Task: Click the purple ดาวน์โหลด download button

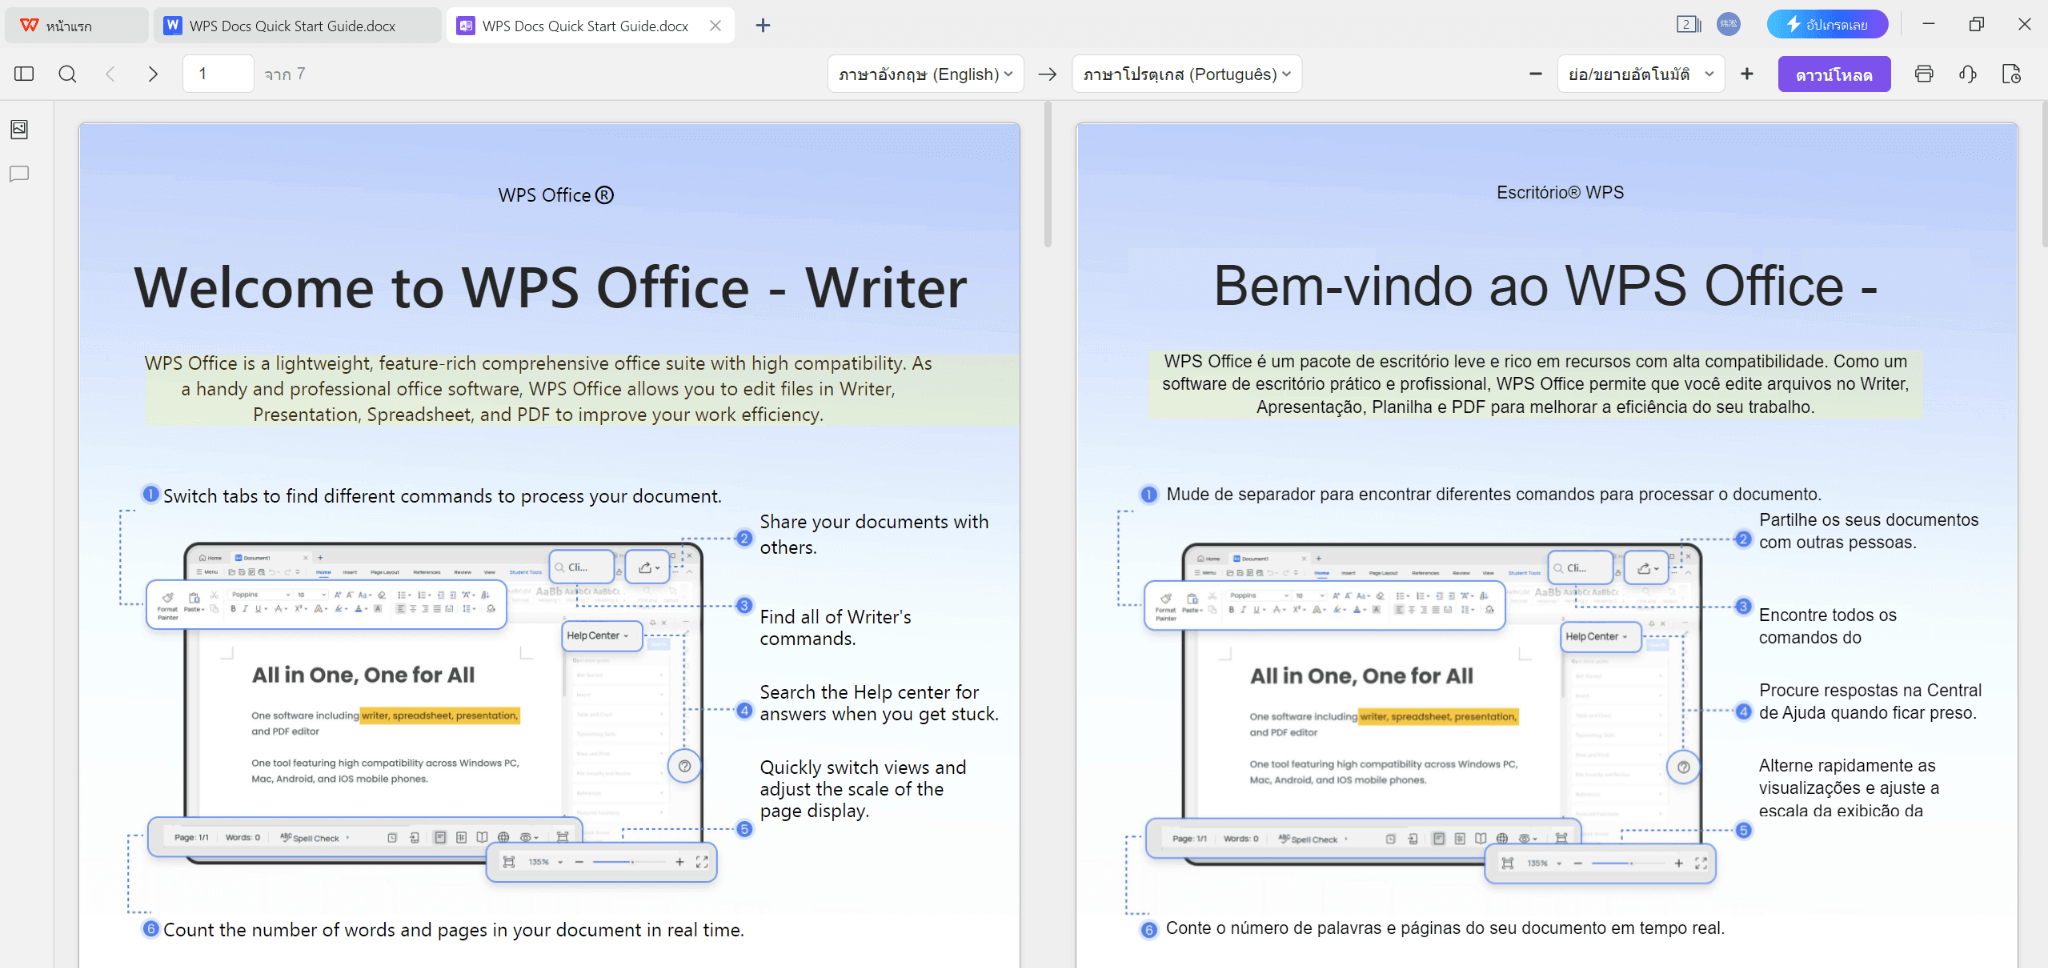Action: tap(1834, 74)
